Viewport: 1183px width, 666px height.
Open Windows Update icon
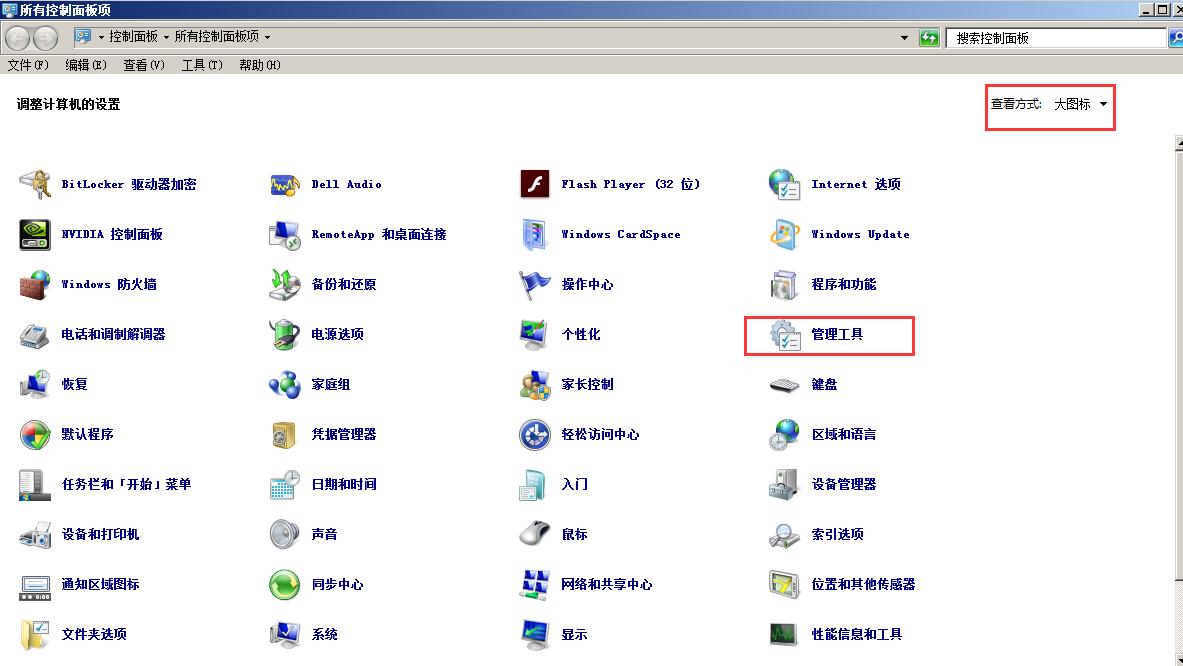[x=785, y=235]
